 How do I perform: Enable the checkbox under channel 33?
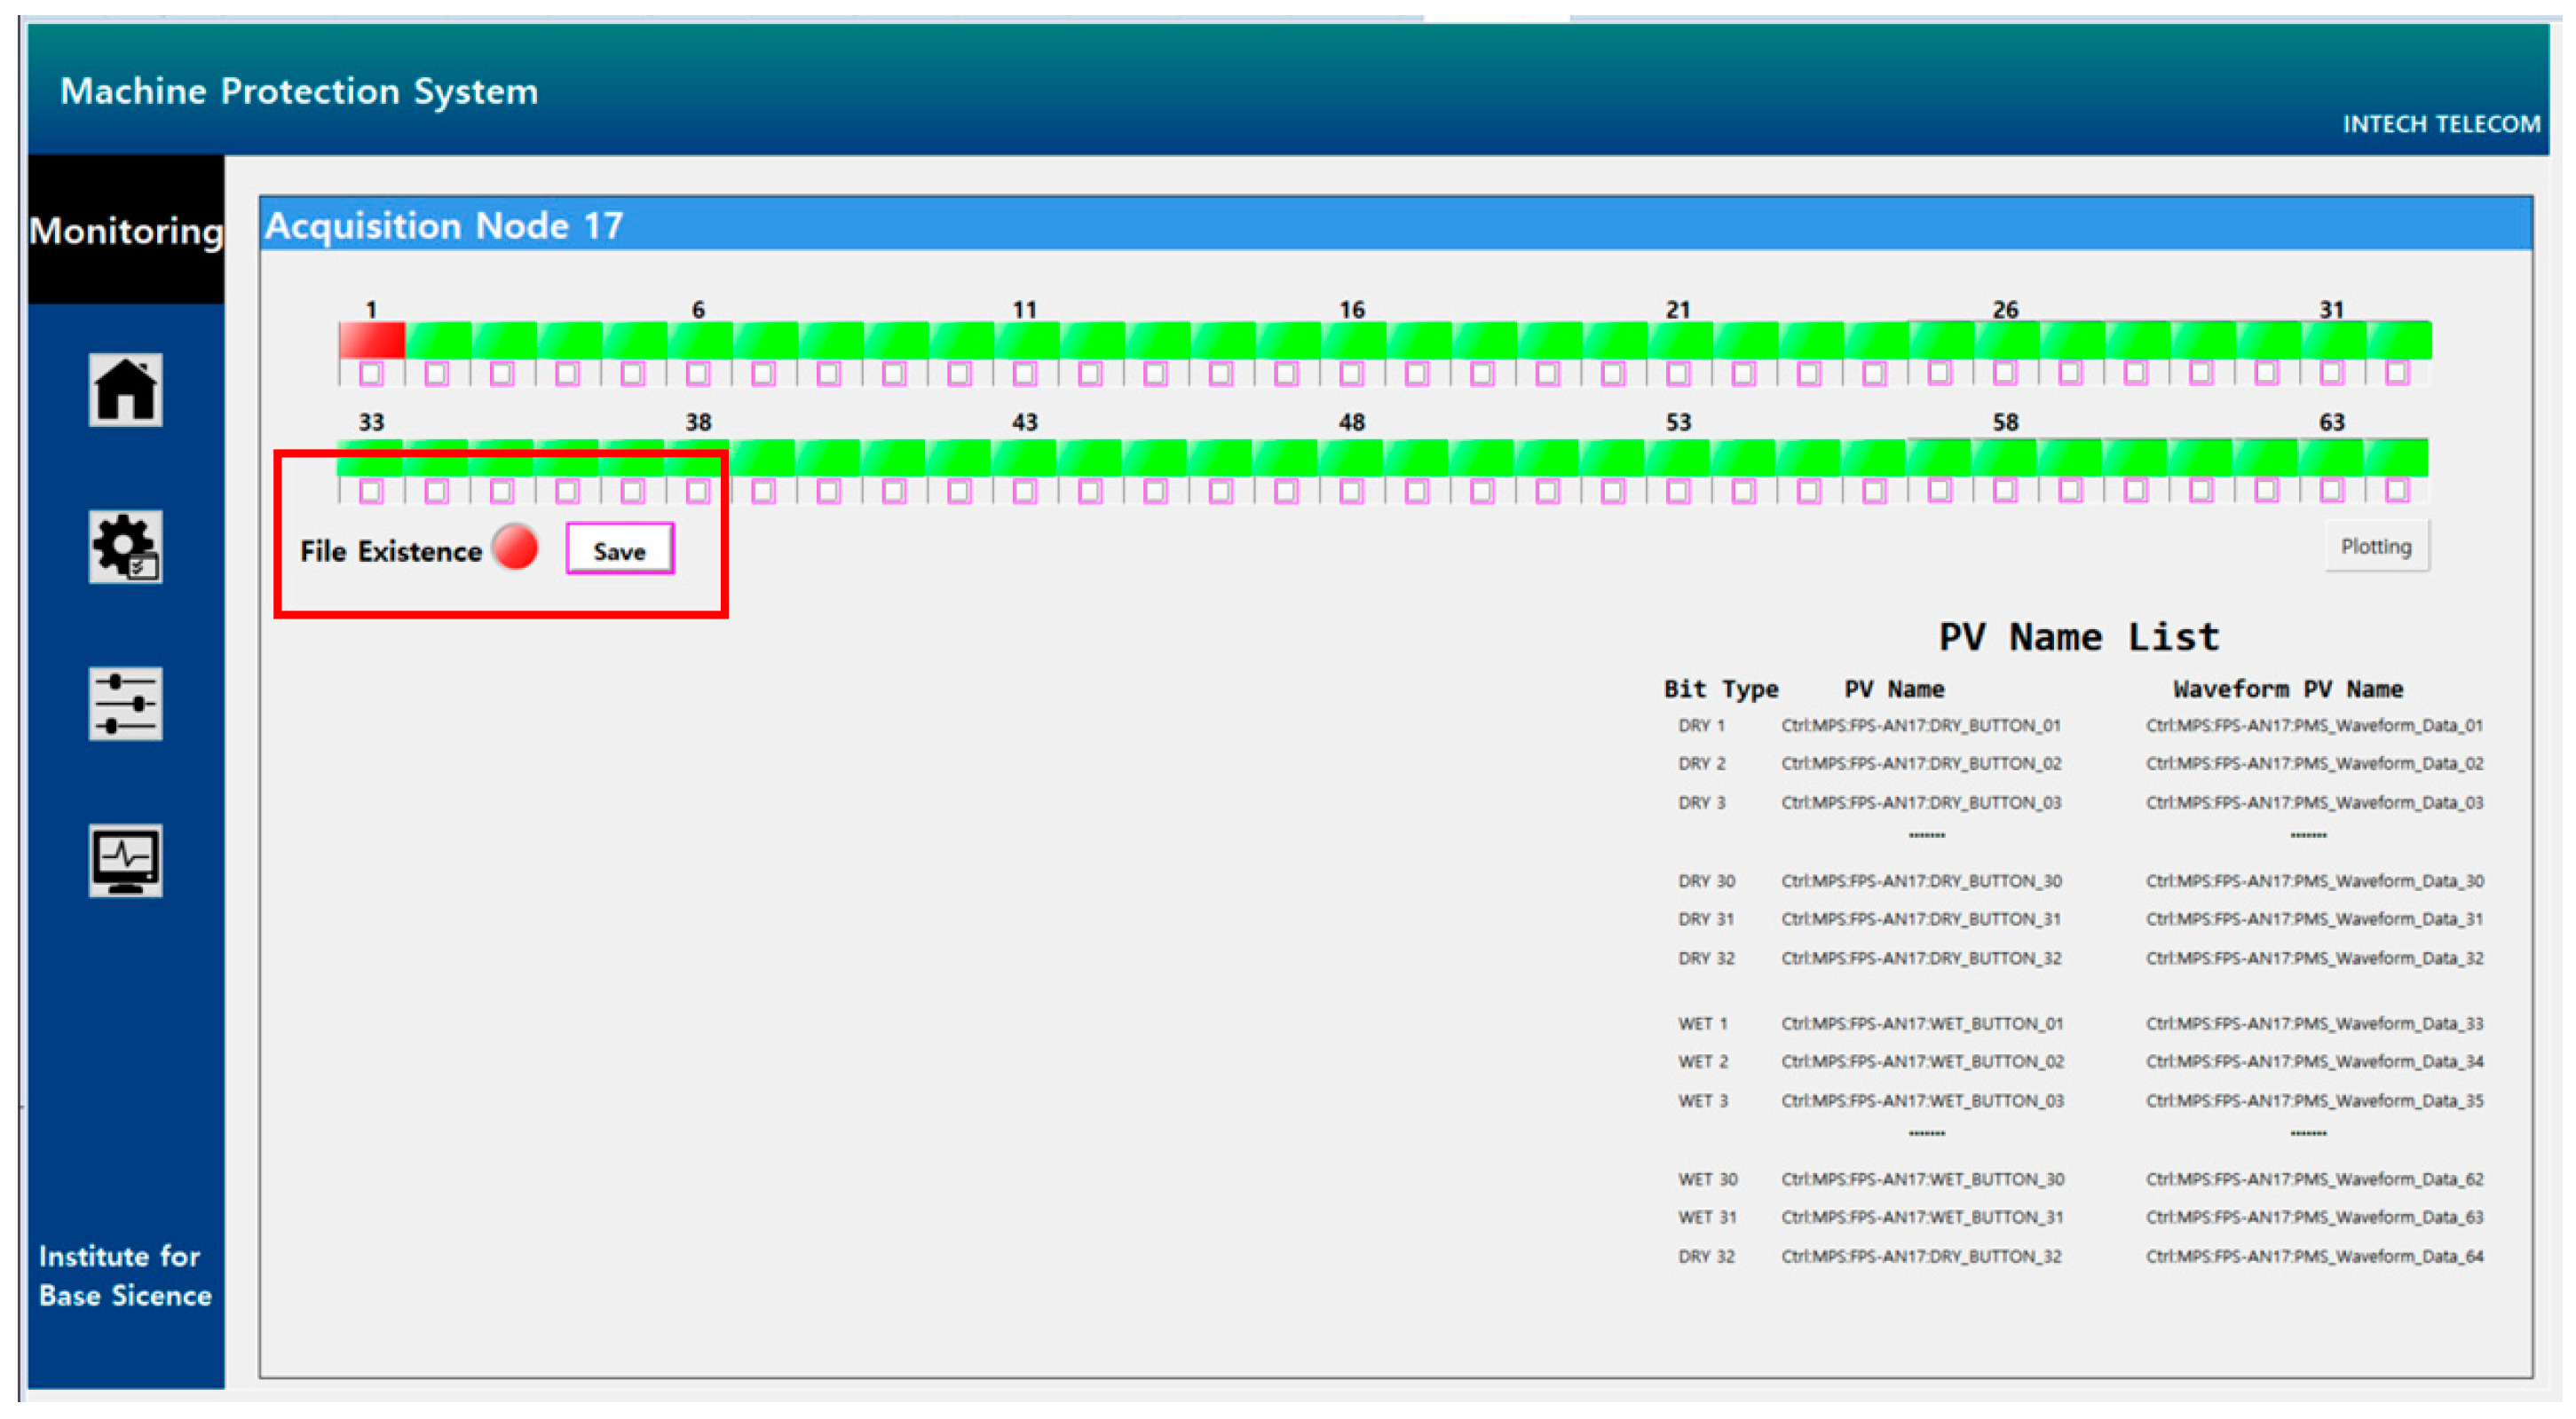tap(371, 491)
